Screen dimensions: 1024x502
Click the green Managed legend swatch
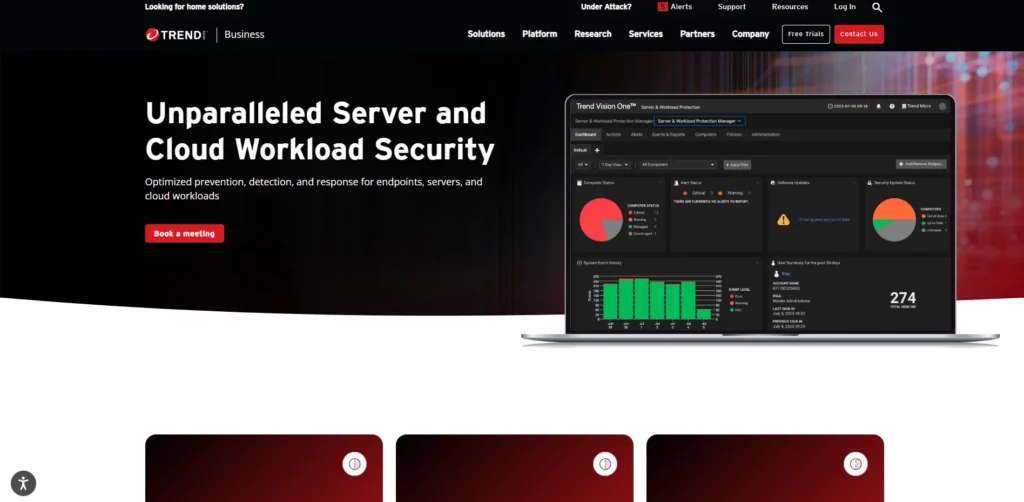(630, 227)
